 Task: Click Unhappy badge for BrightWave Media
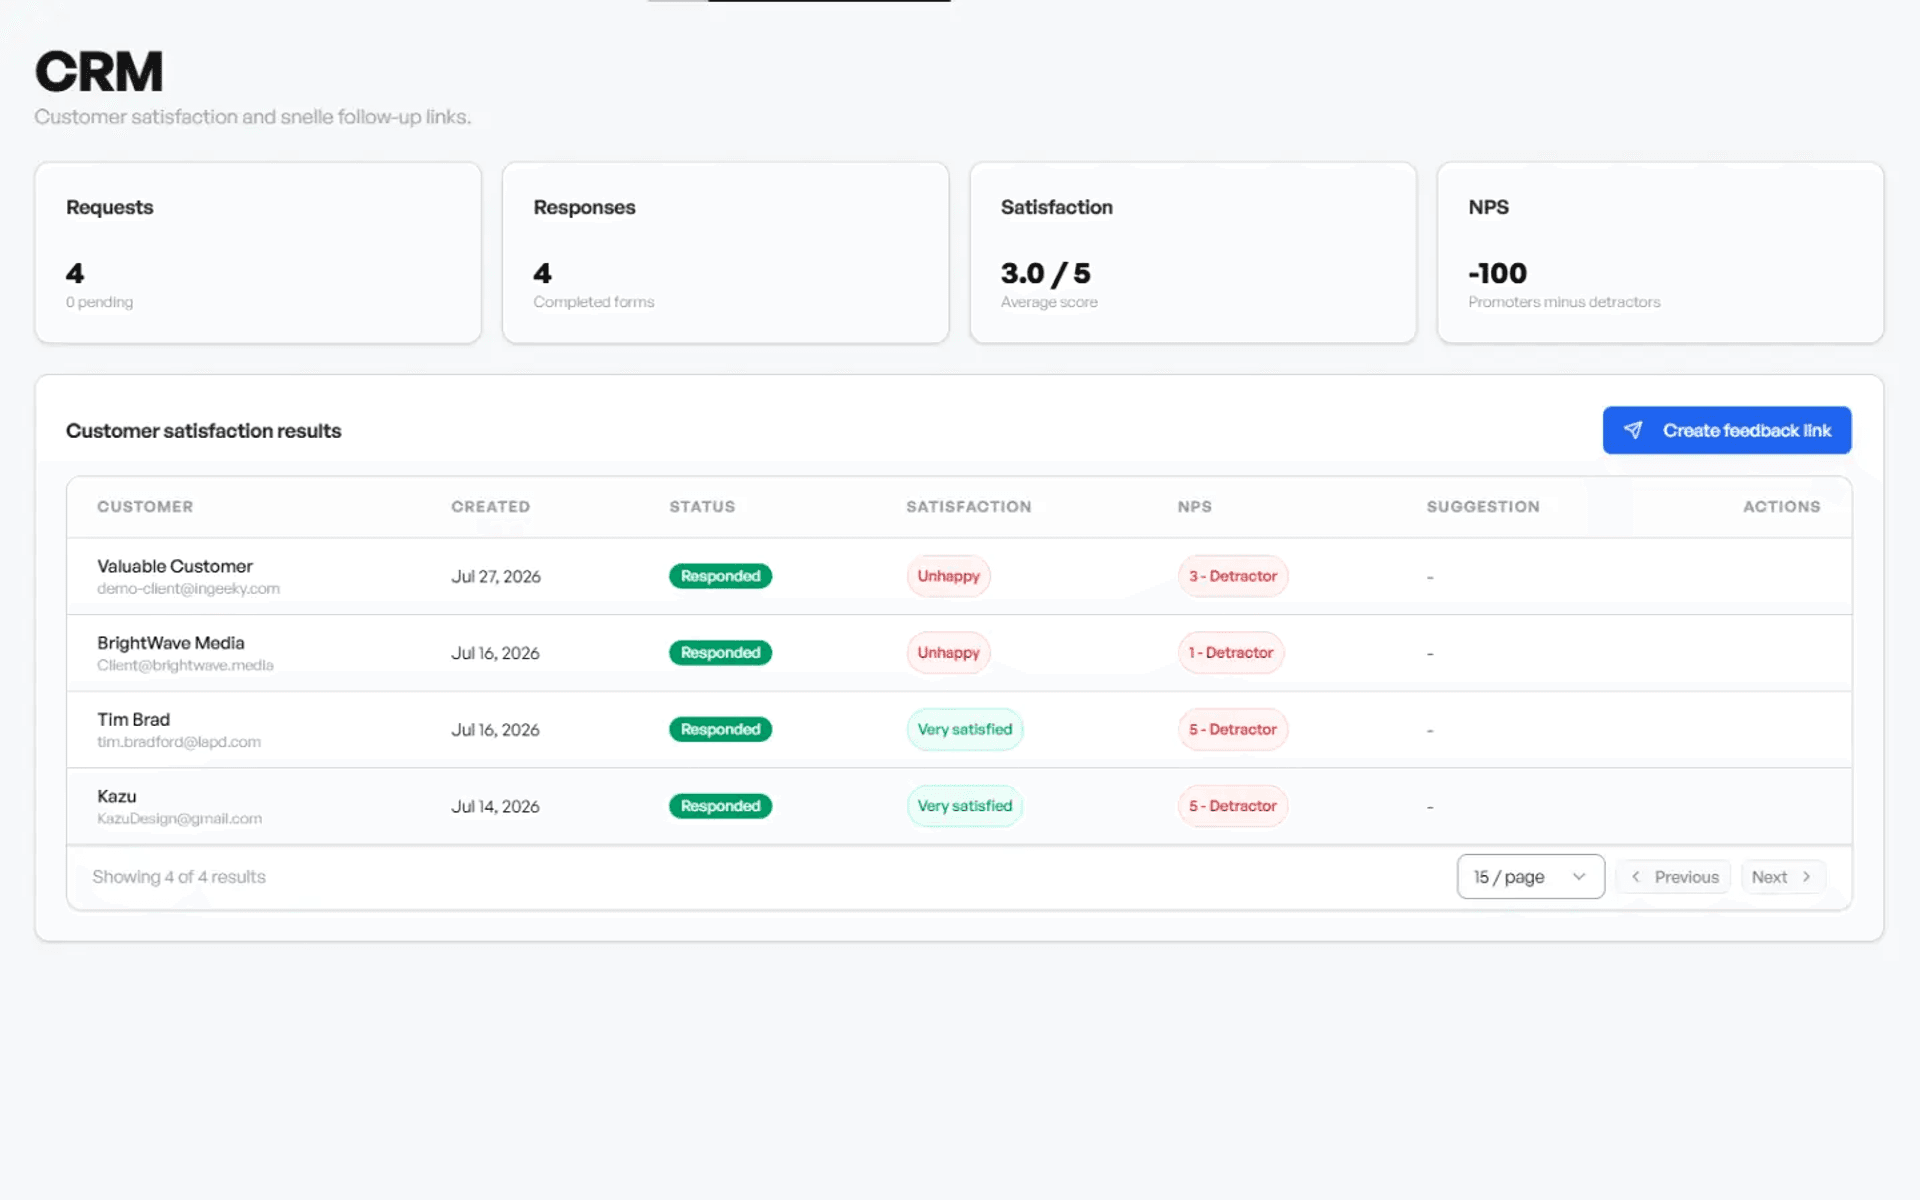point(948,653)
